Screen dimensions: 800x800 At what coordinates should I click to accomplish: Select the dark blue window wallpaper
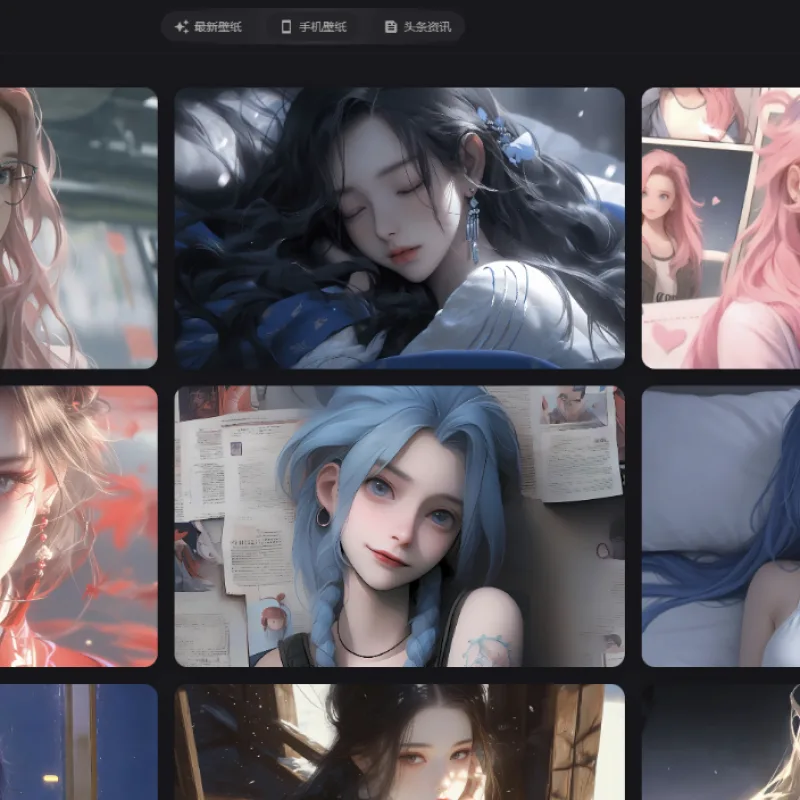tap(79, 742)
